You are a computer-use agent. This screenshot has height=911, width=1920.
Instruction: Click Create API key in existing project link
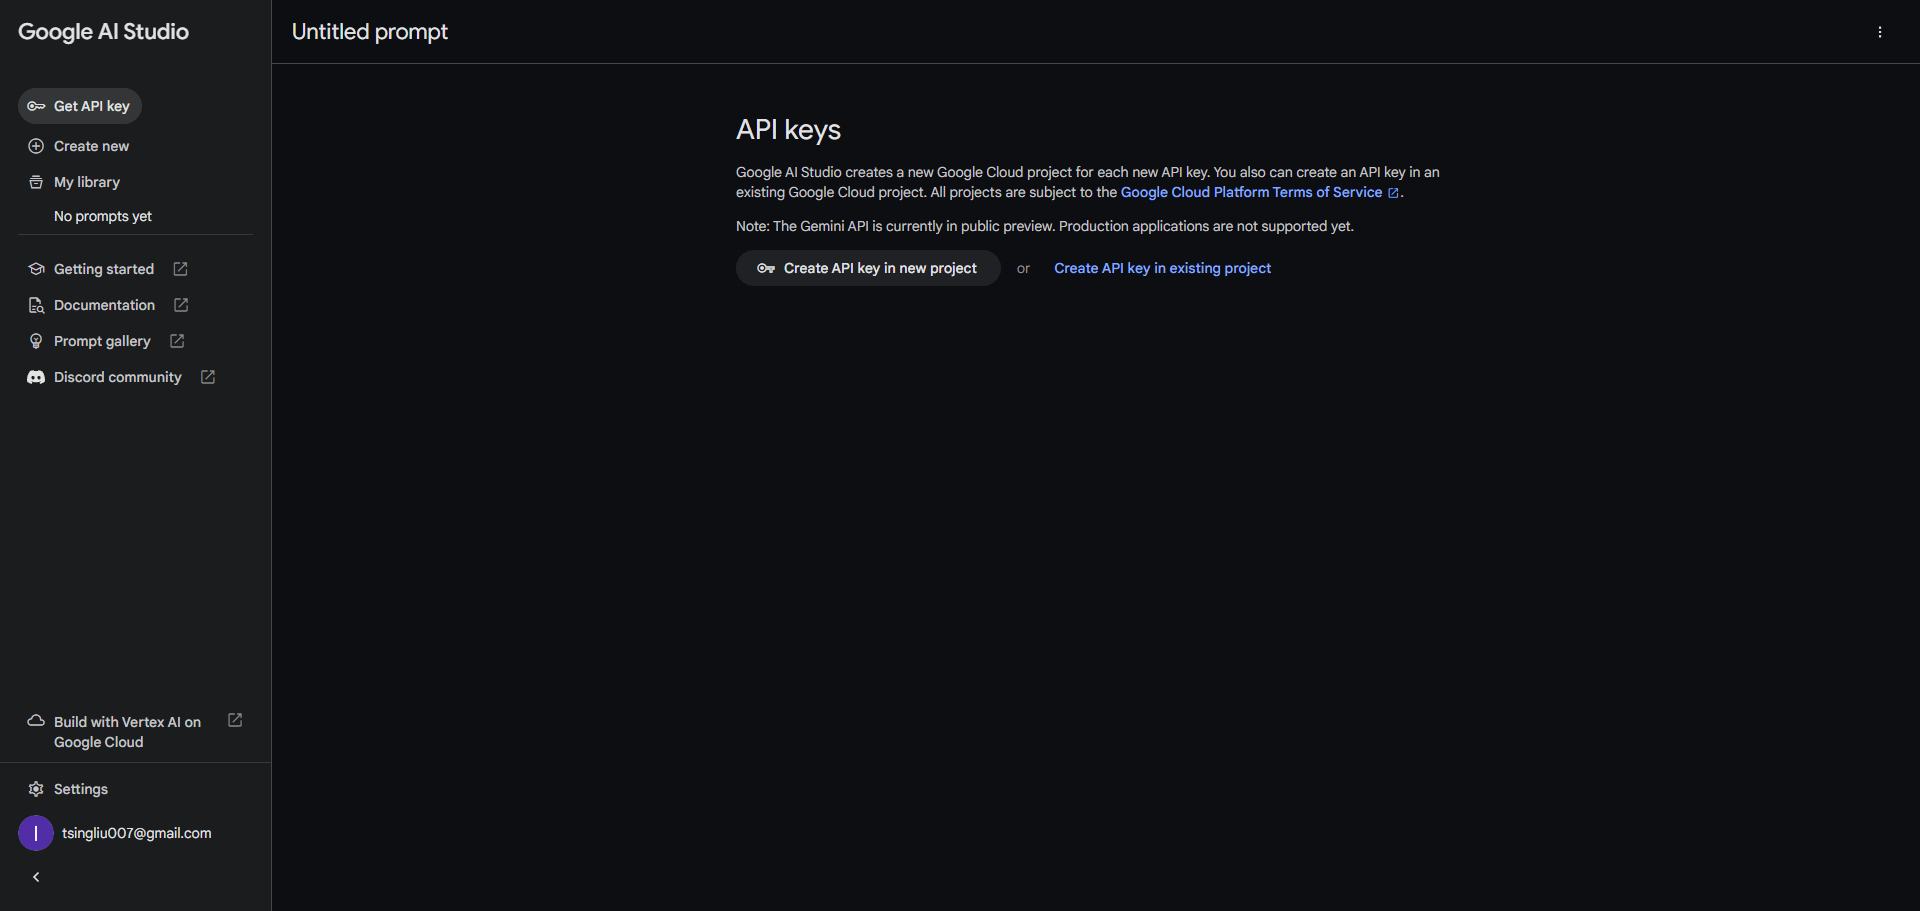point(1162,268)
